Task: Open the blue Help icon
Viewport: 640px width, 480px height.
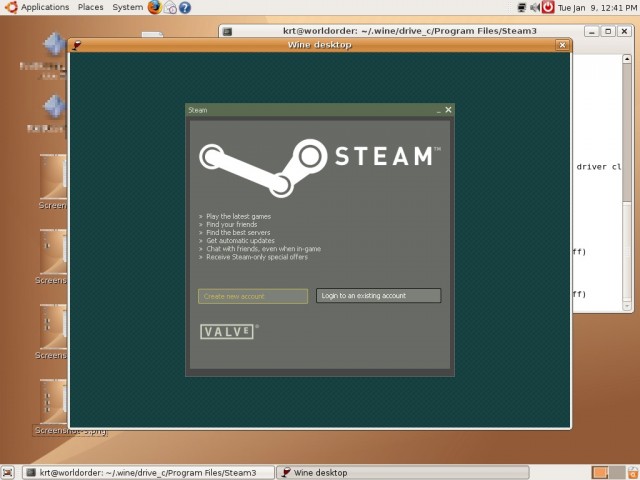Action: click(185, 8)
